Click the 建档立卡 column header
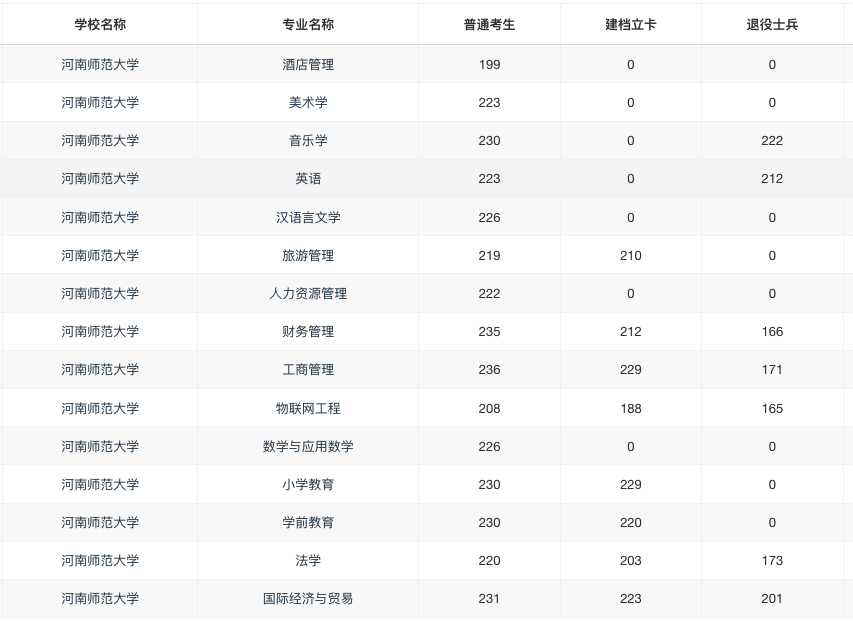Screen dimensions: 853x621 coord(631,24)
